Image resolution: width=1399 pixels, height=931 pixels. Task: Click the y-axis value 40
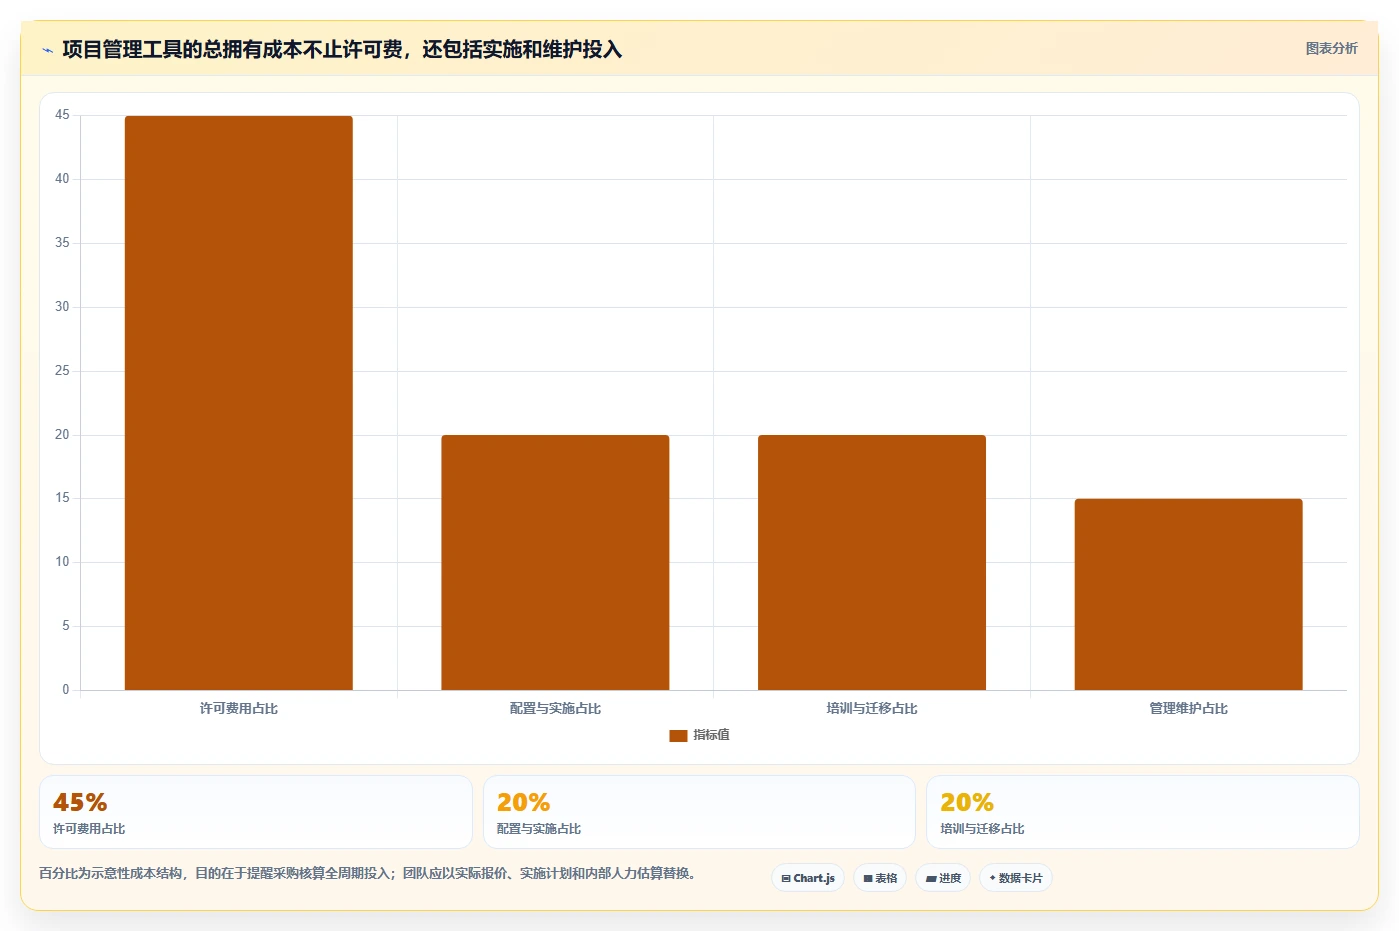point(62,179)
